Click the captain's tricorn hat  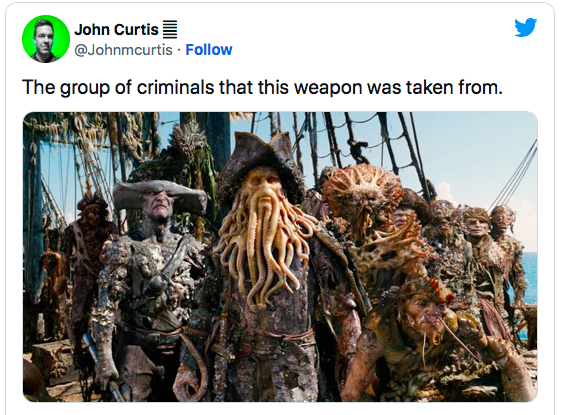coord(260,162)
